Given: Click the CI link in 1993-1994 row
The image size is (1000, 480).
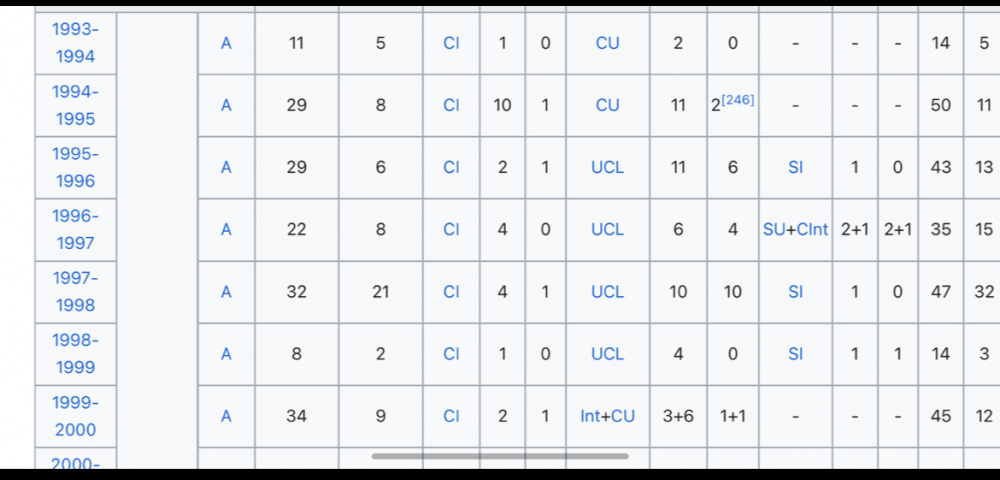Looking at the screenshot, I should [451, 43].
